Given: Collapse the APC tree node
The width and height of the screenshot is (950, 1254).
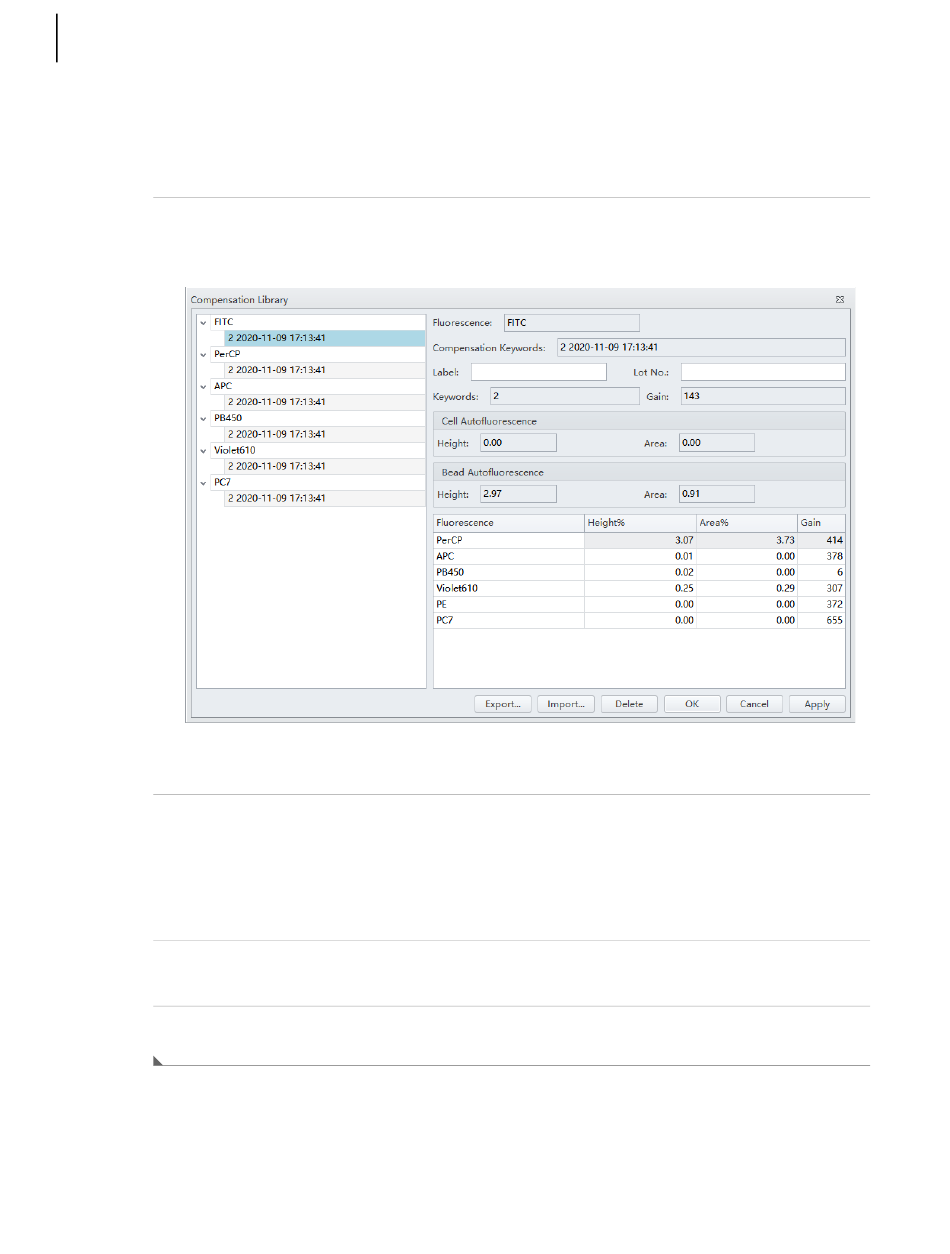Looking at the screenshot, I should coord(204,386).
